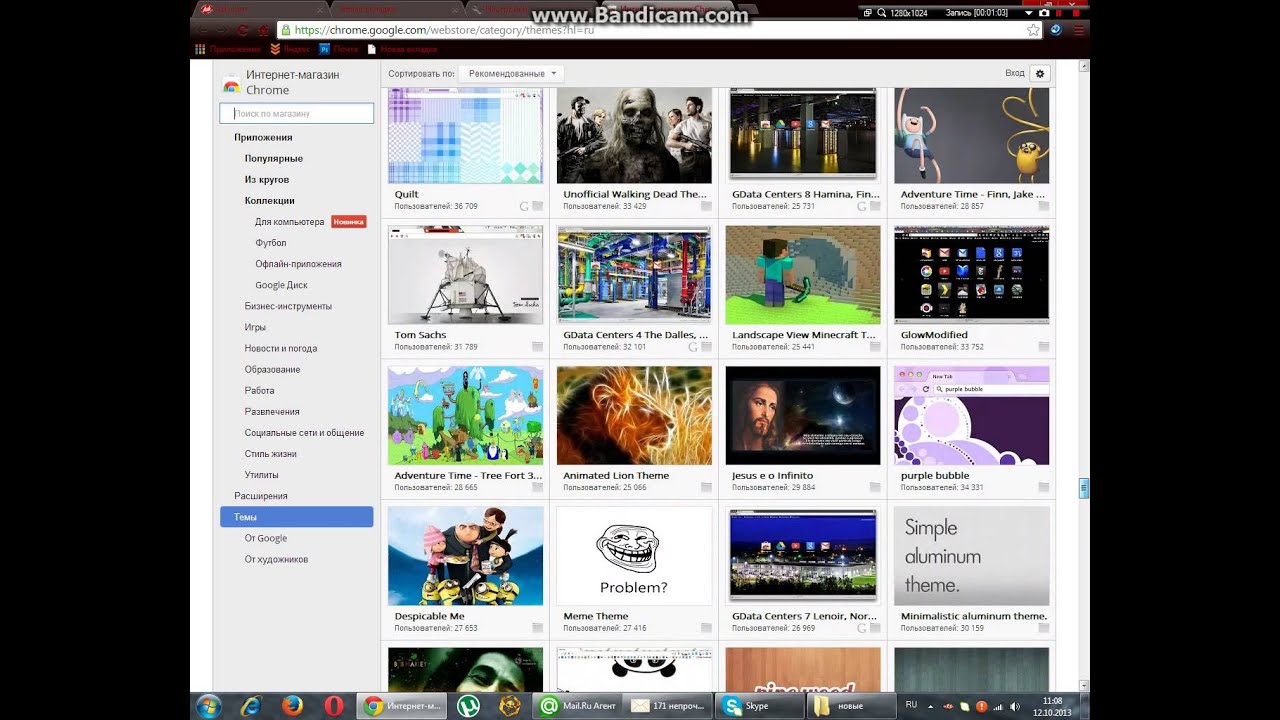This screenshot has width=1280, height=720.
Task: Open the Meme Theme 'Problem?' thumbnail
Action: point(634,556)
